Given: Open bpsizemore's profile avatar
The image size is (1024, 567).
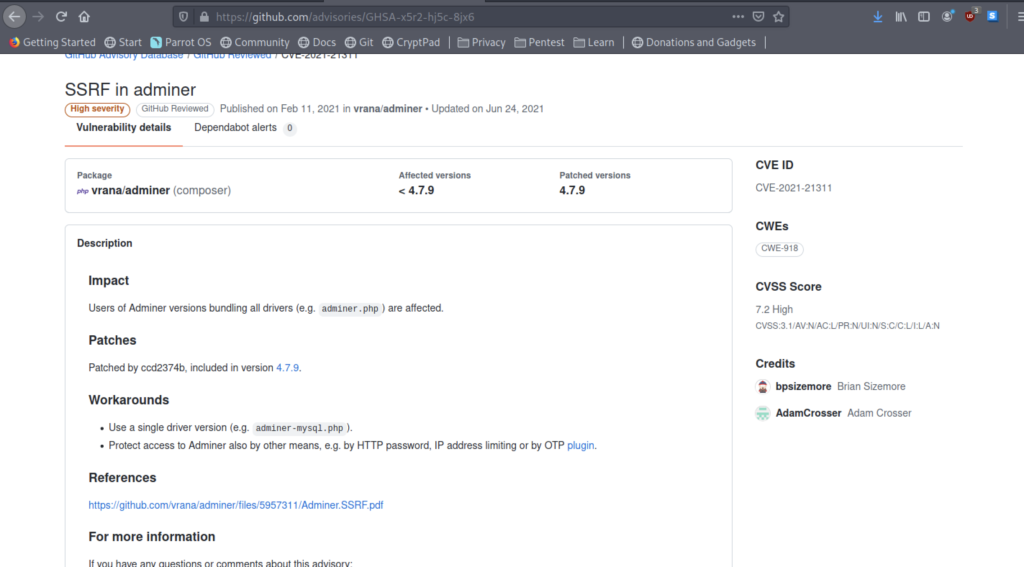Looking at the screenshot, I should (762, 387).
